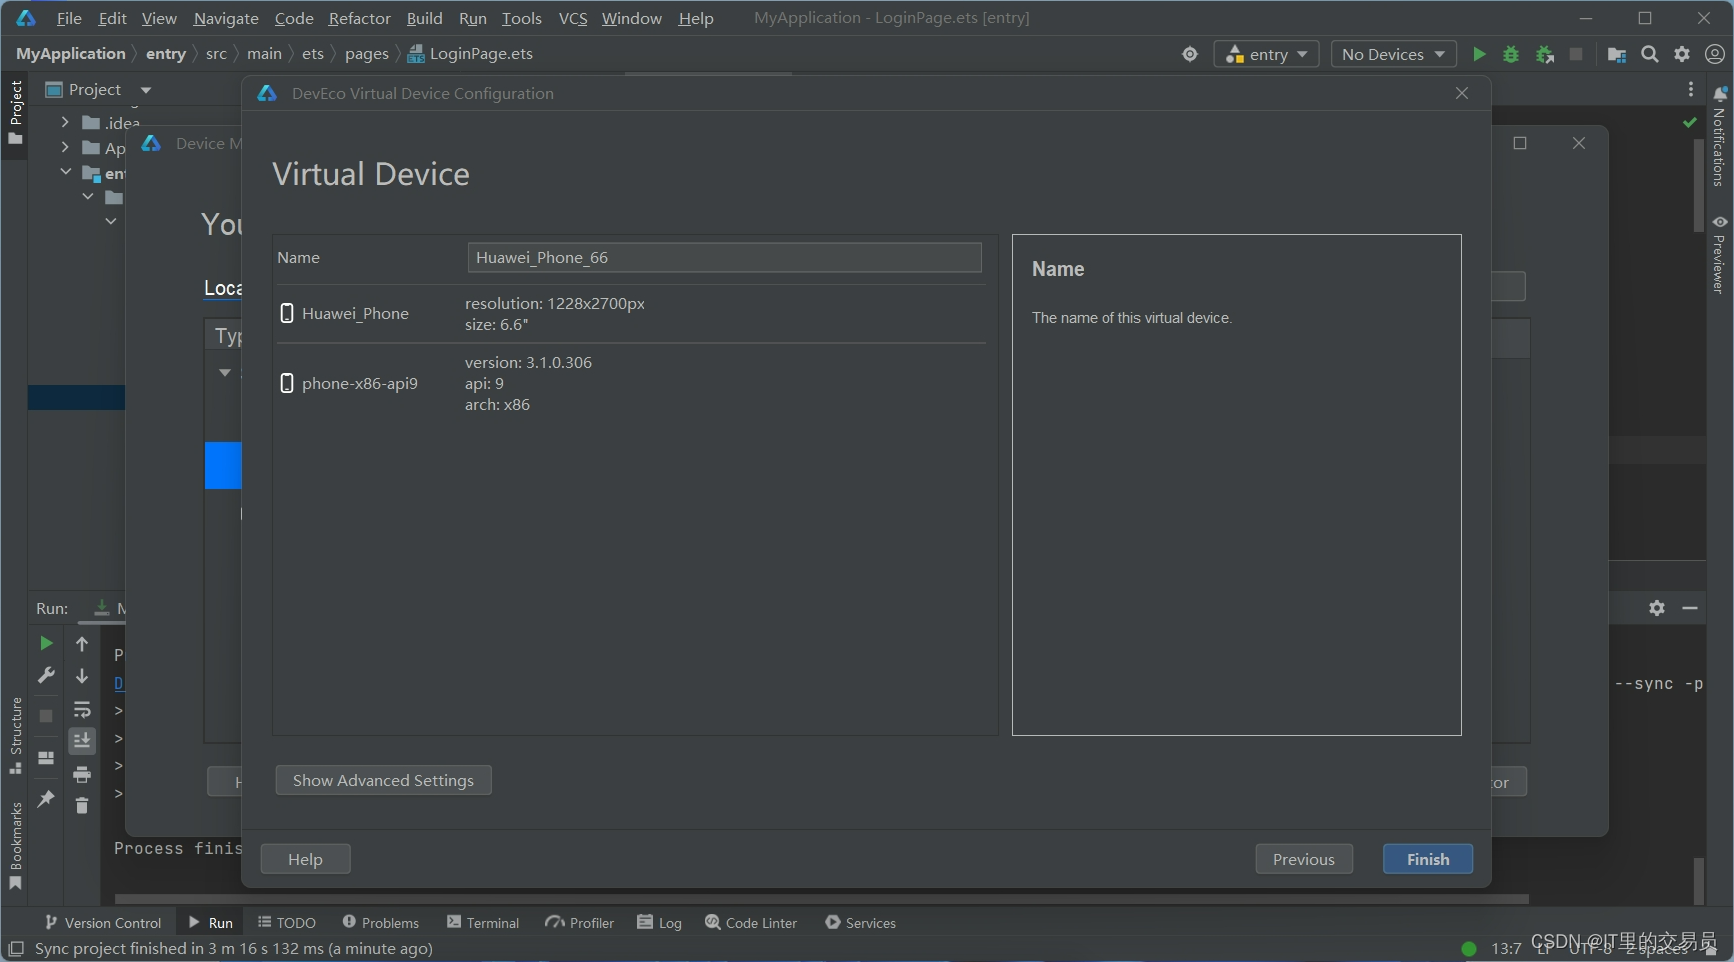Open the Navigate menu
The image size is (1734, 962).
point(226,18)
